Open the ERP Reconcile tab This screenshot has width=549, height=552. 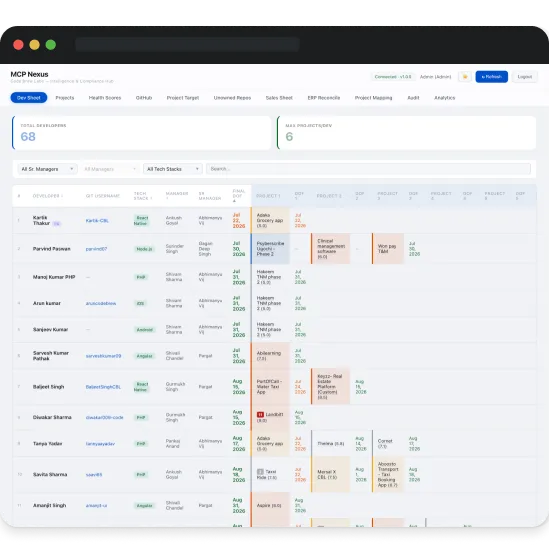(324, 98)
